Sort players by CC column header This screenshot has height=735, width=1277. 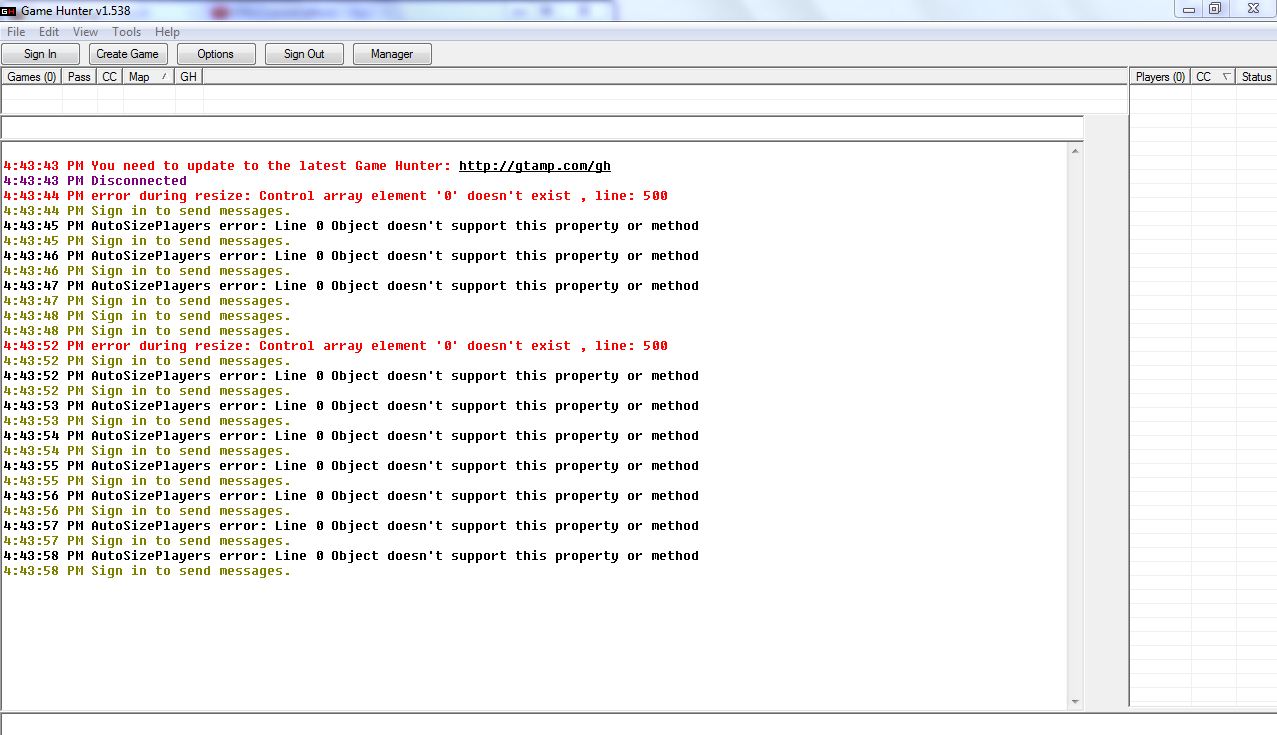(1212, 77)
